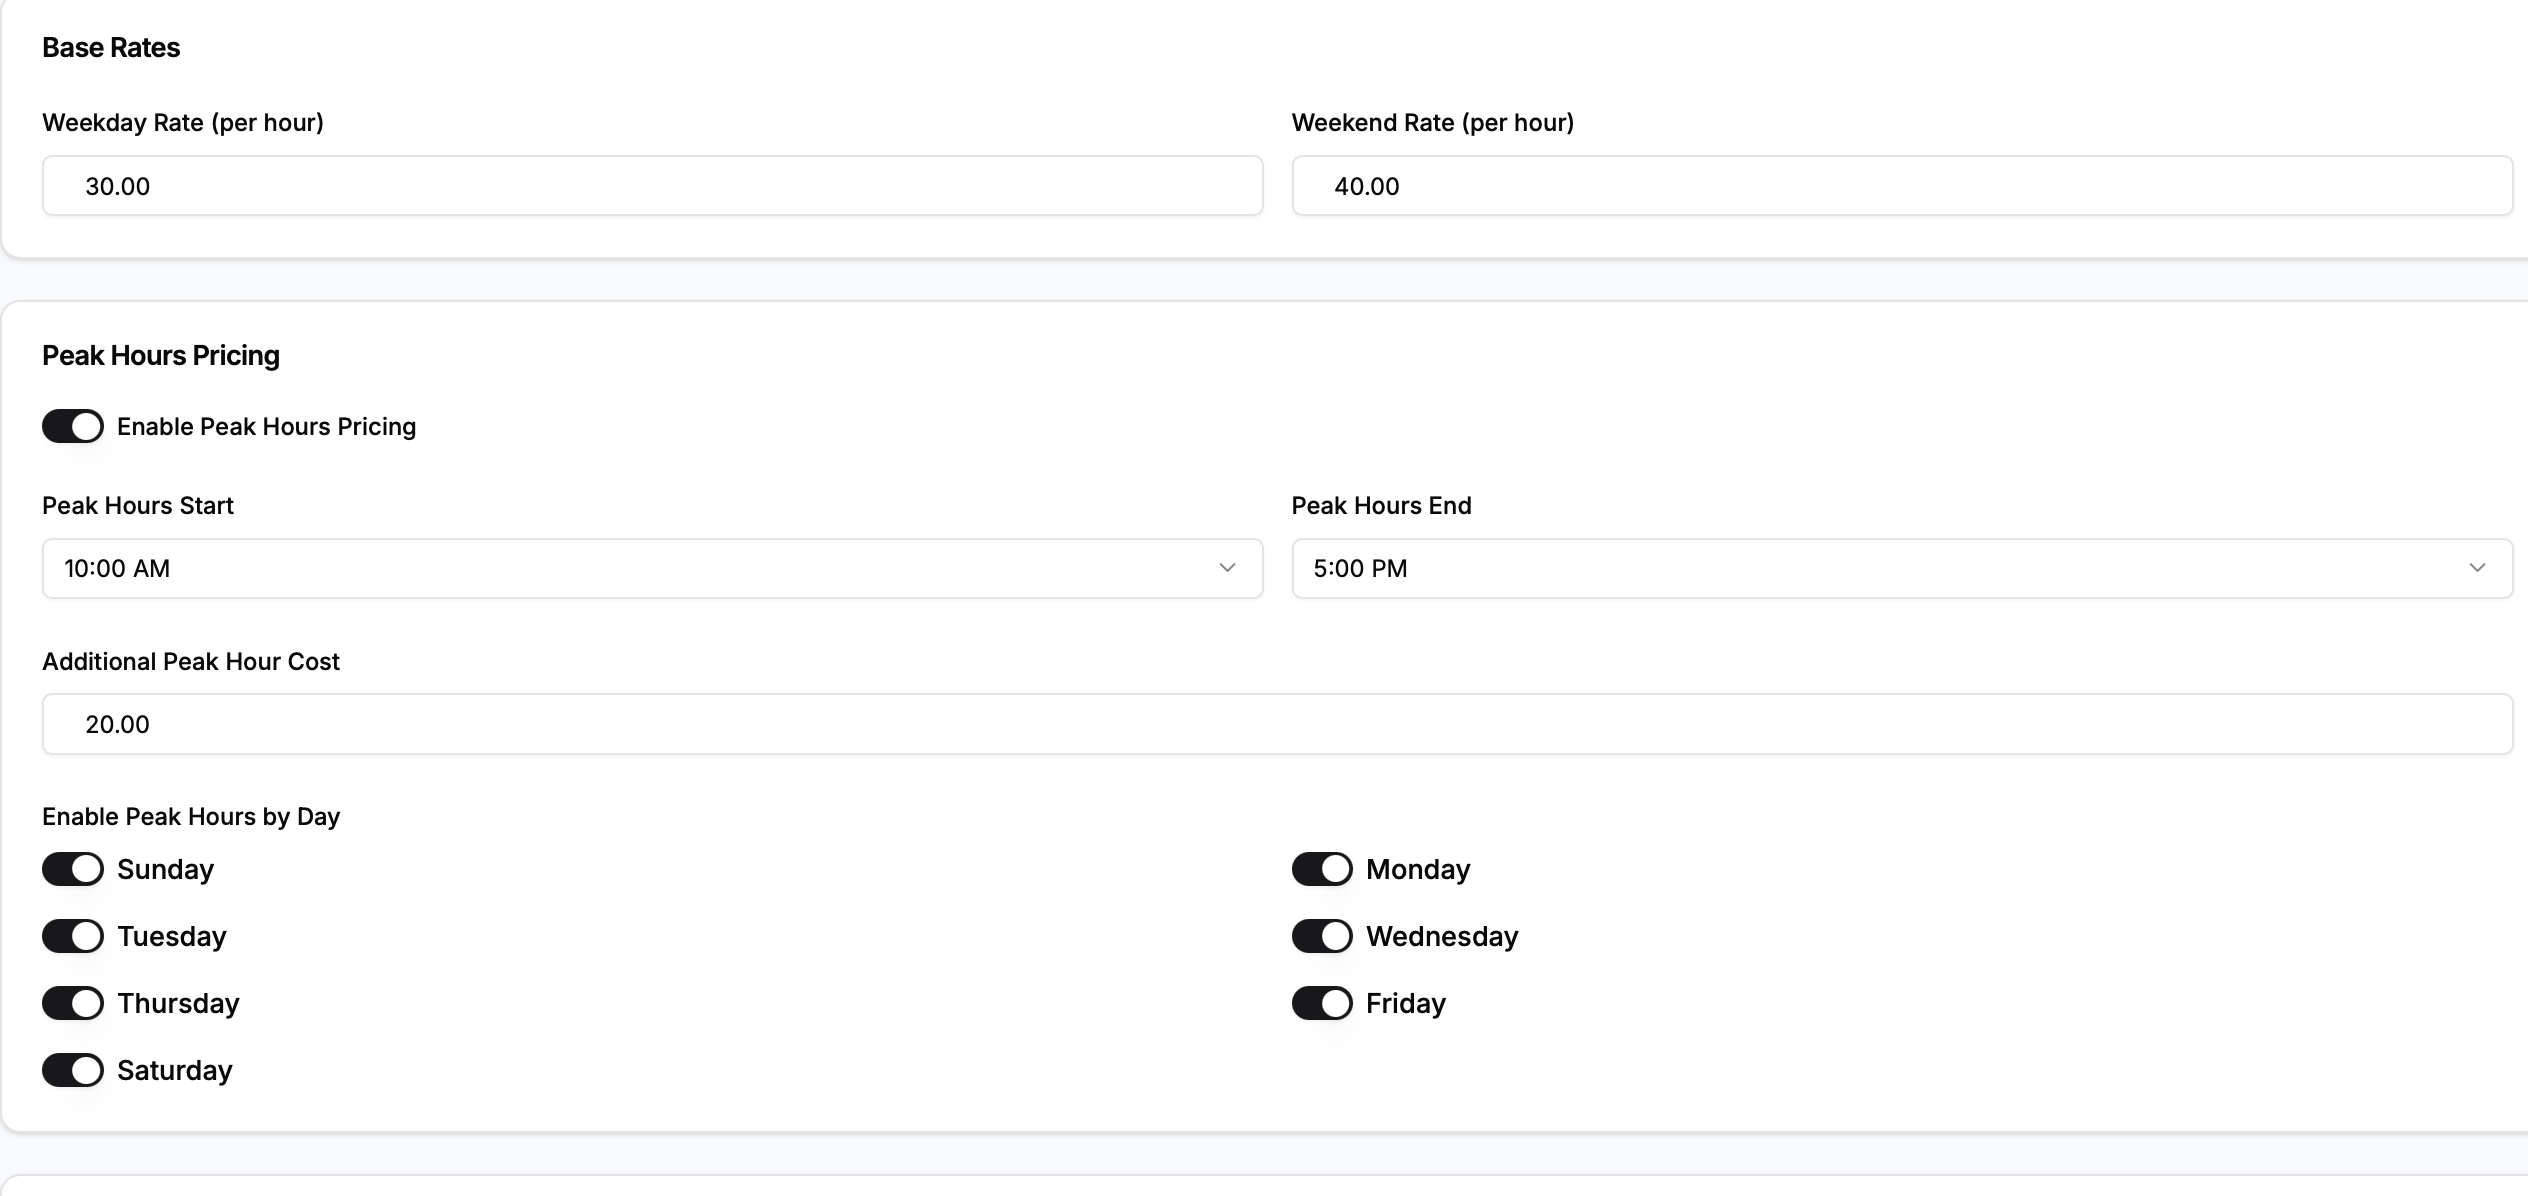Select the Weekday Rate input field
This screenshot has height=1196, width=2528.
(x=650, y=186)
